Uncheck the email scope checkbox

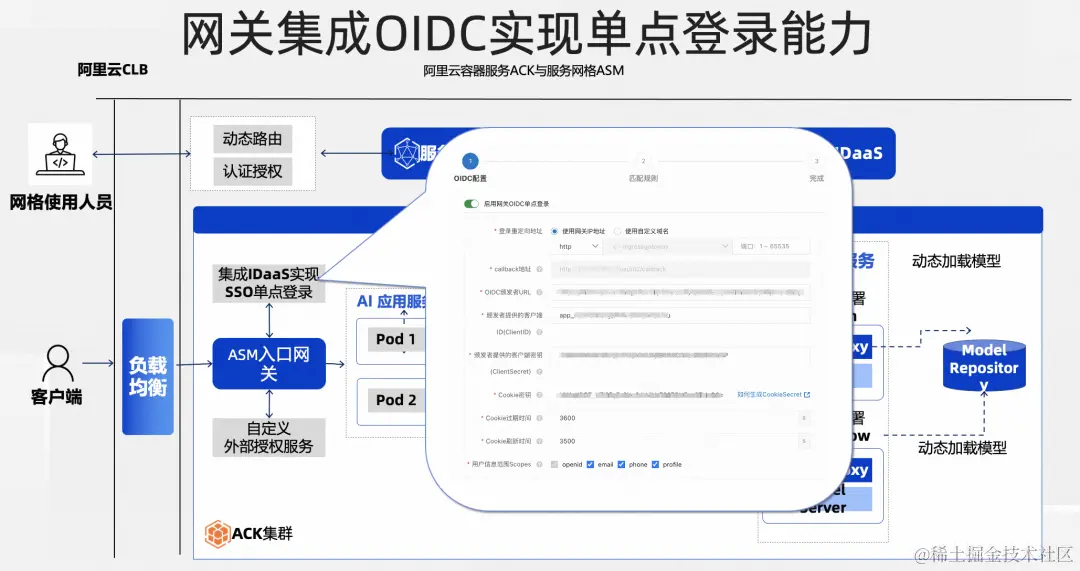(x=590, y=464)
